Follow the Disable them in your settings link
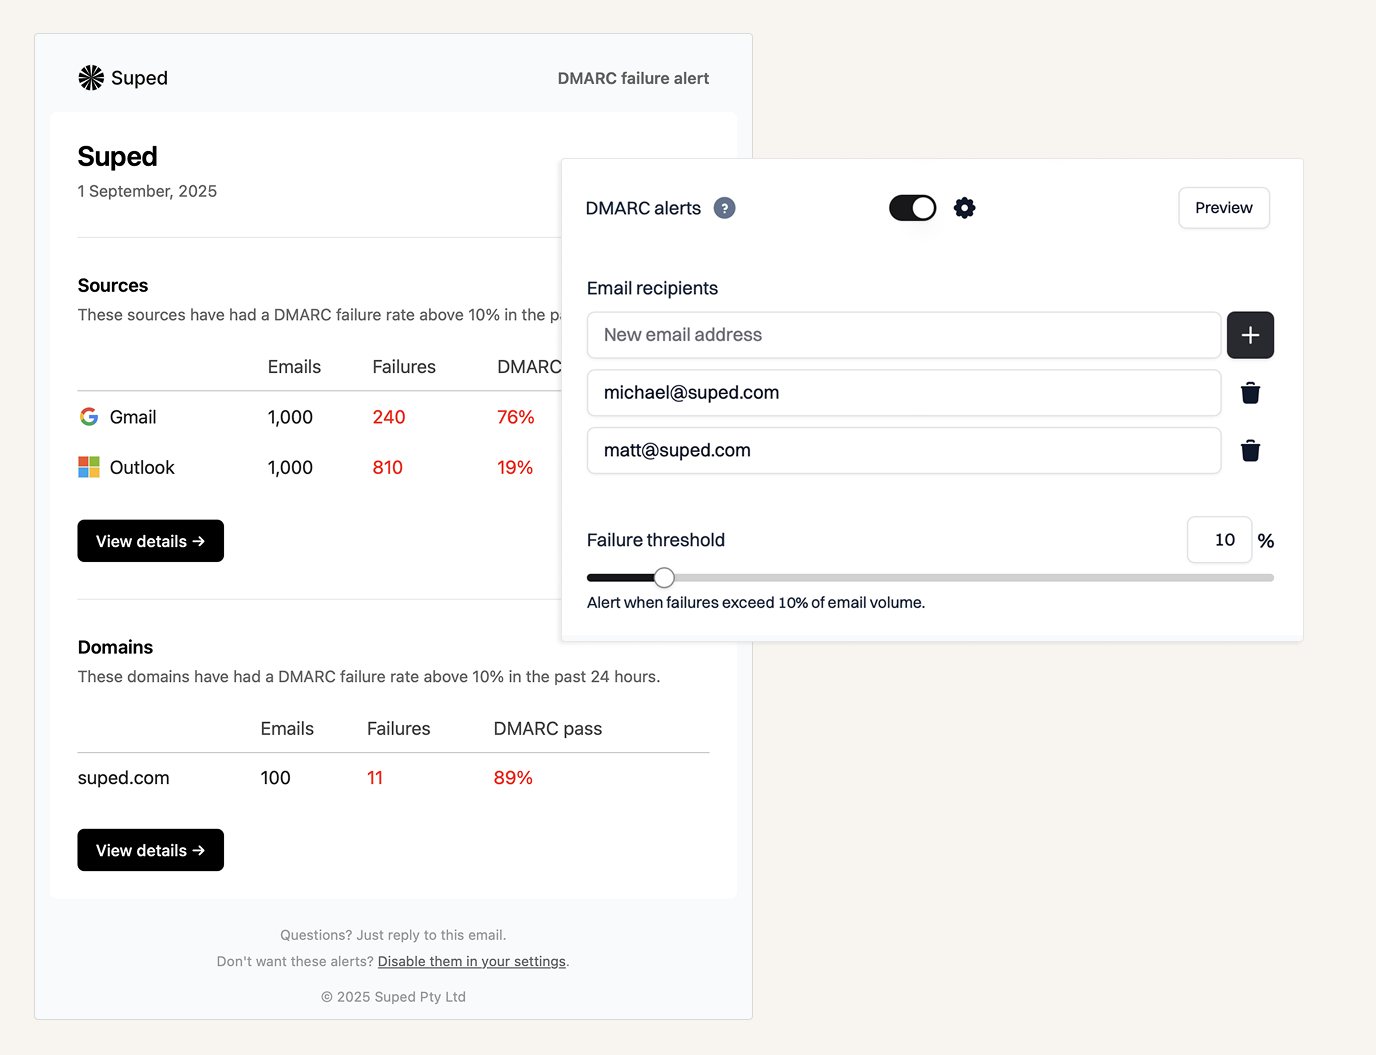 471,962
